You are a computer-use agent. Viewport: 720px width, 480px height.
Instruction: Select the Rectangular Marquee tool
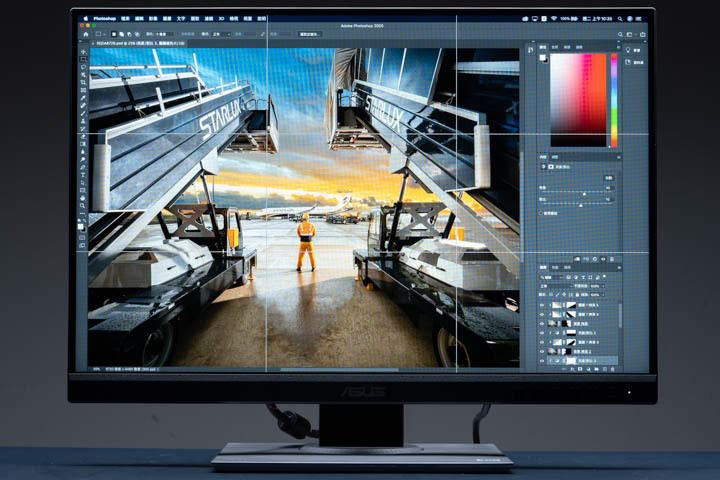tap(83, 60)
